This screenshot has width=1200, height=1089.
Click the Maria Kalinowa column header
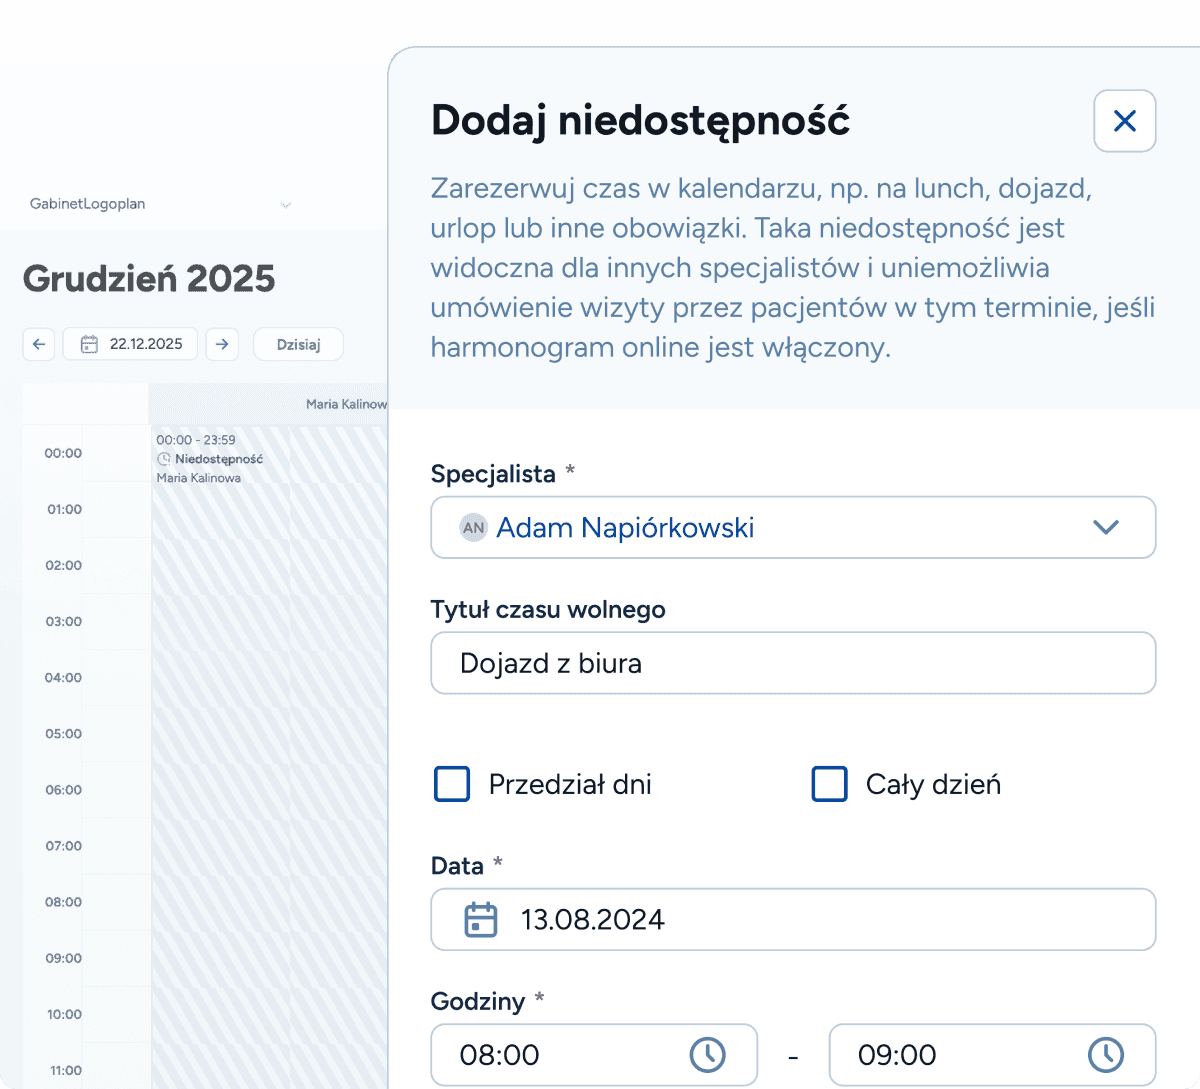coord(345,404)
